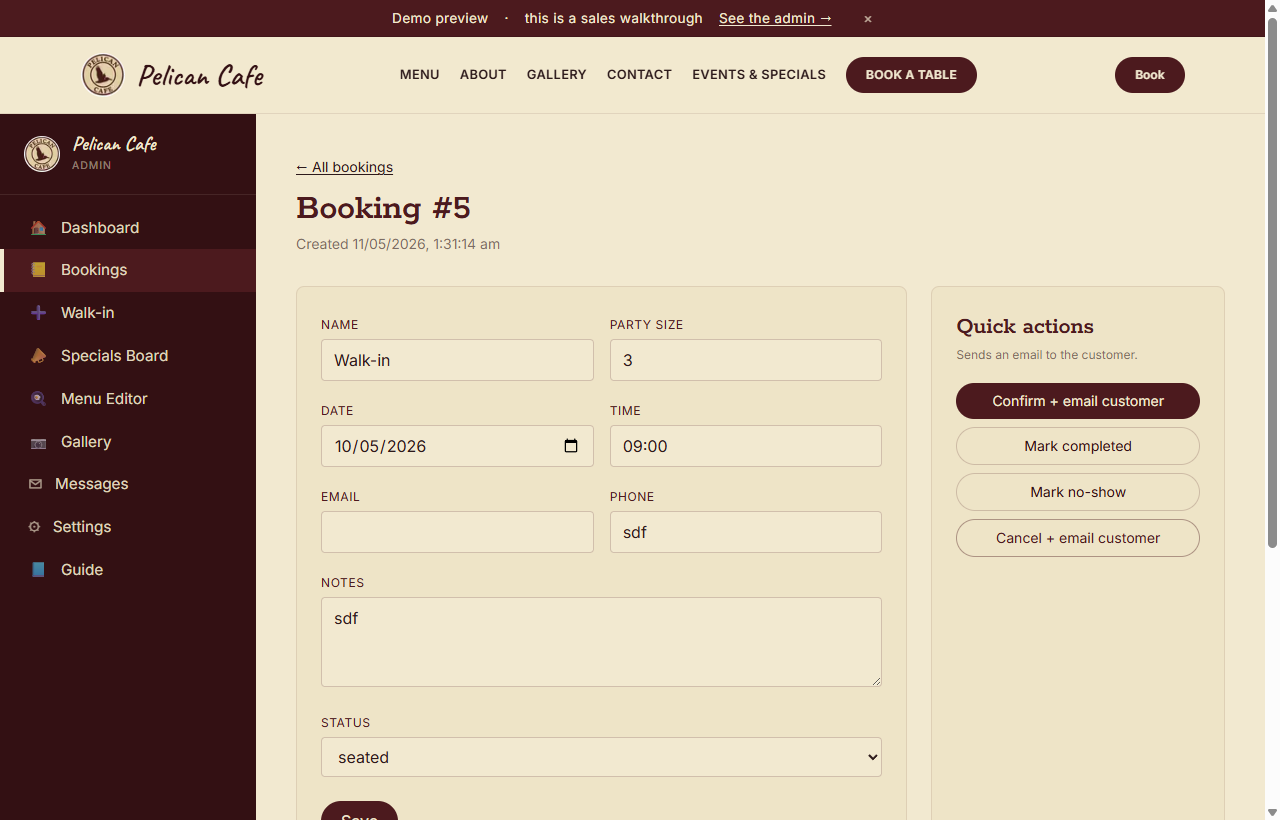Click MENU in top navigation
The height and width of the screenshot is (820, 1280).
pyautogui.click(x=420, y=75)
